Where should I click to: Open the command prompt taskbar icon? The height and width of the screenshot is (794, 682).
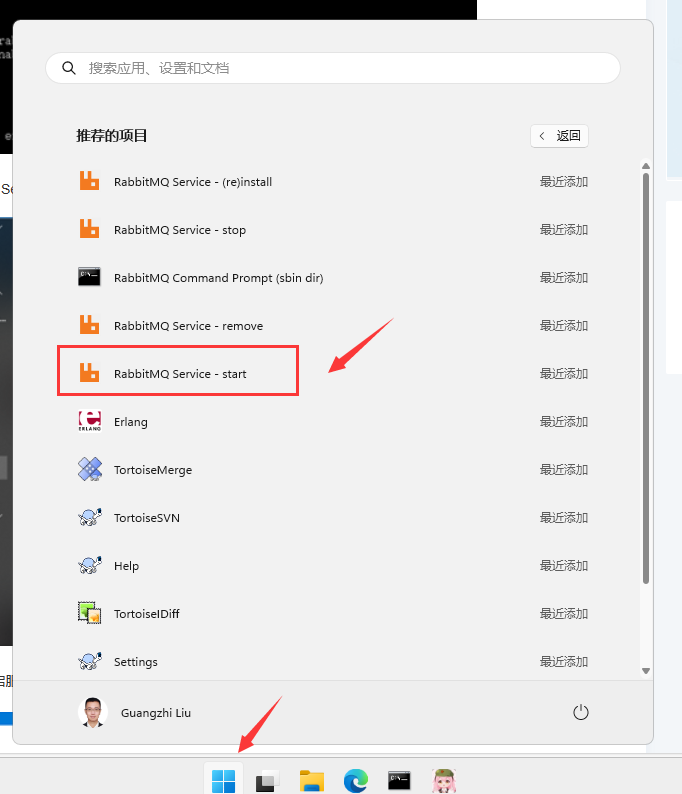click(x=399, y=780)
